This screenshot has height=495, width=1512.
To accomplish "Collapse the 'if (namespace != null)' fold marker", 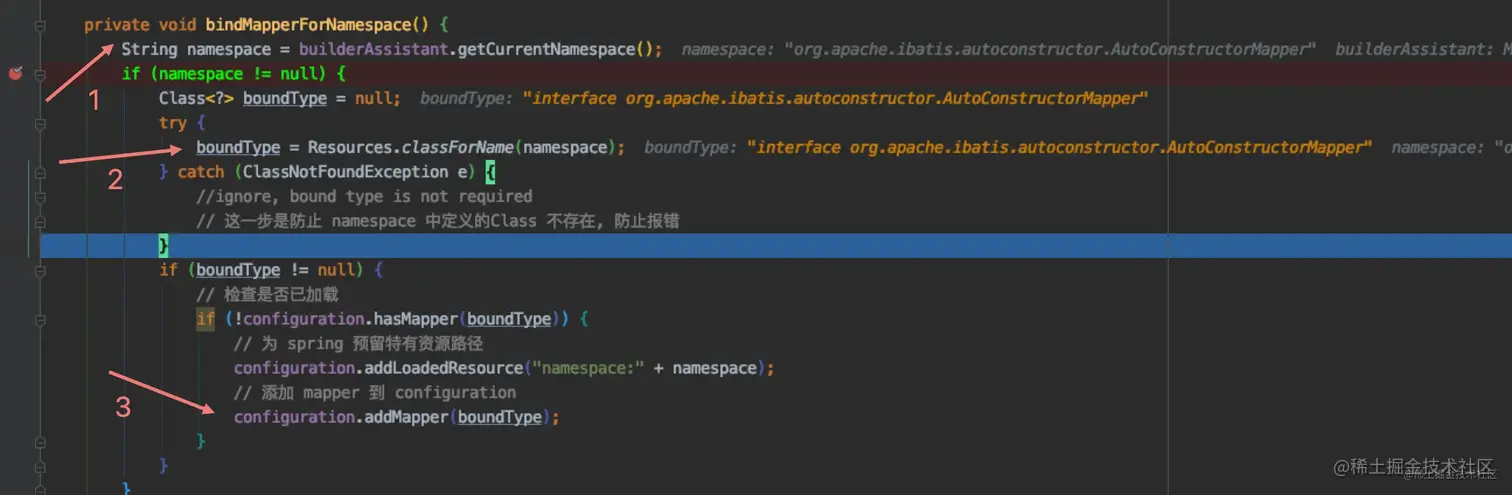I will pyautogui.click(x=40, y=74).
